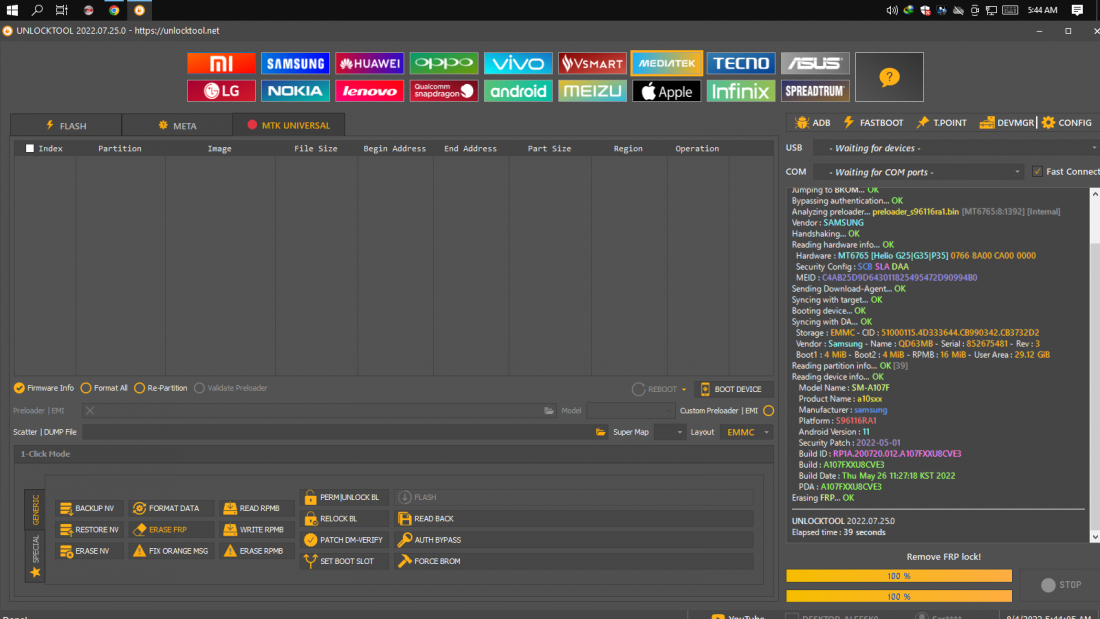Select the Apple brand logo
Viewport: 1100px width, 619px height.
pos(666,91)
